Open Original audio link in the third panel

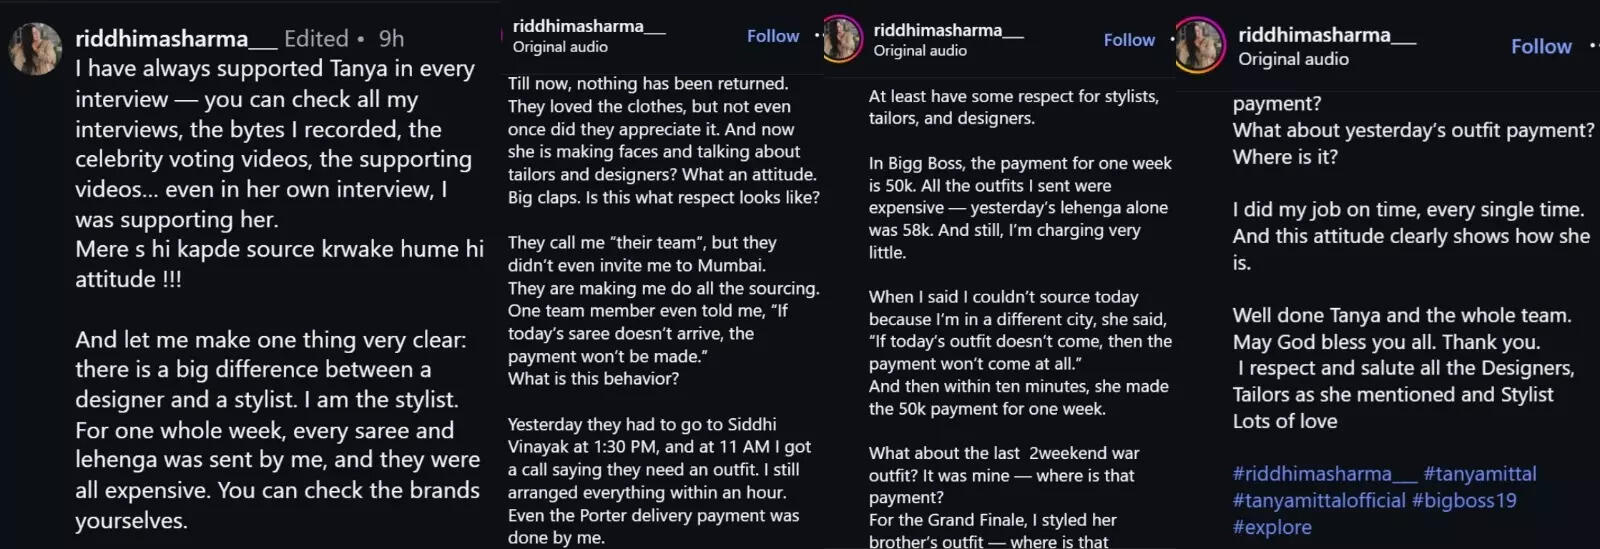coord(920,50)
